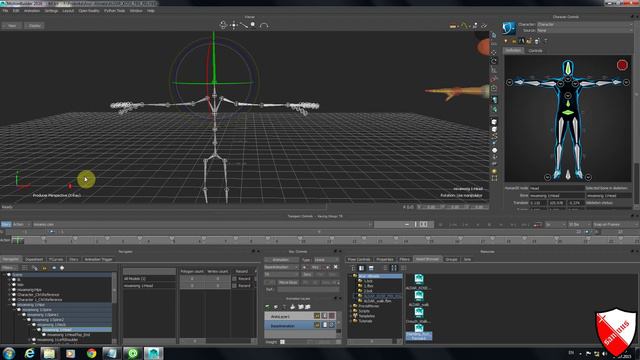Click the Move Keys button
The width and height of the screenshot is (640, 360).
click(288, 282)
